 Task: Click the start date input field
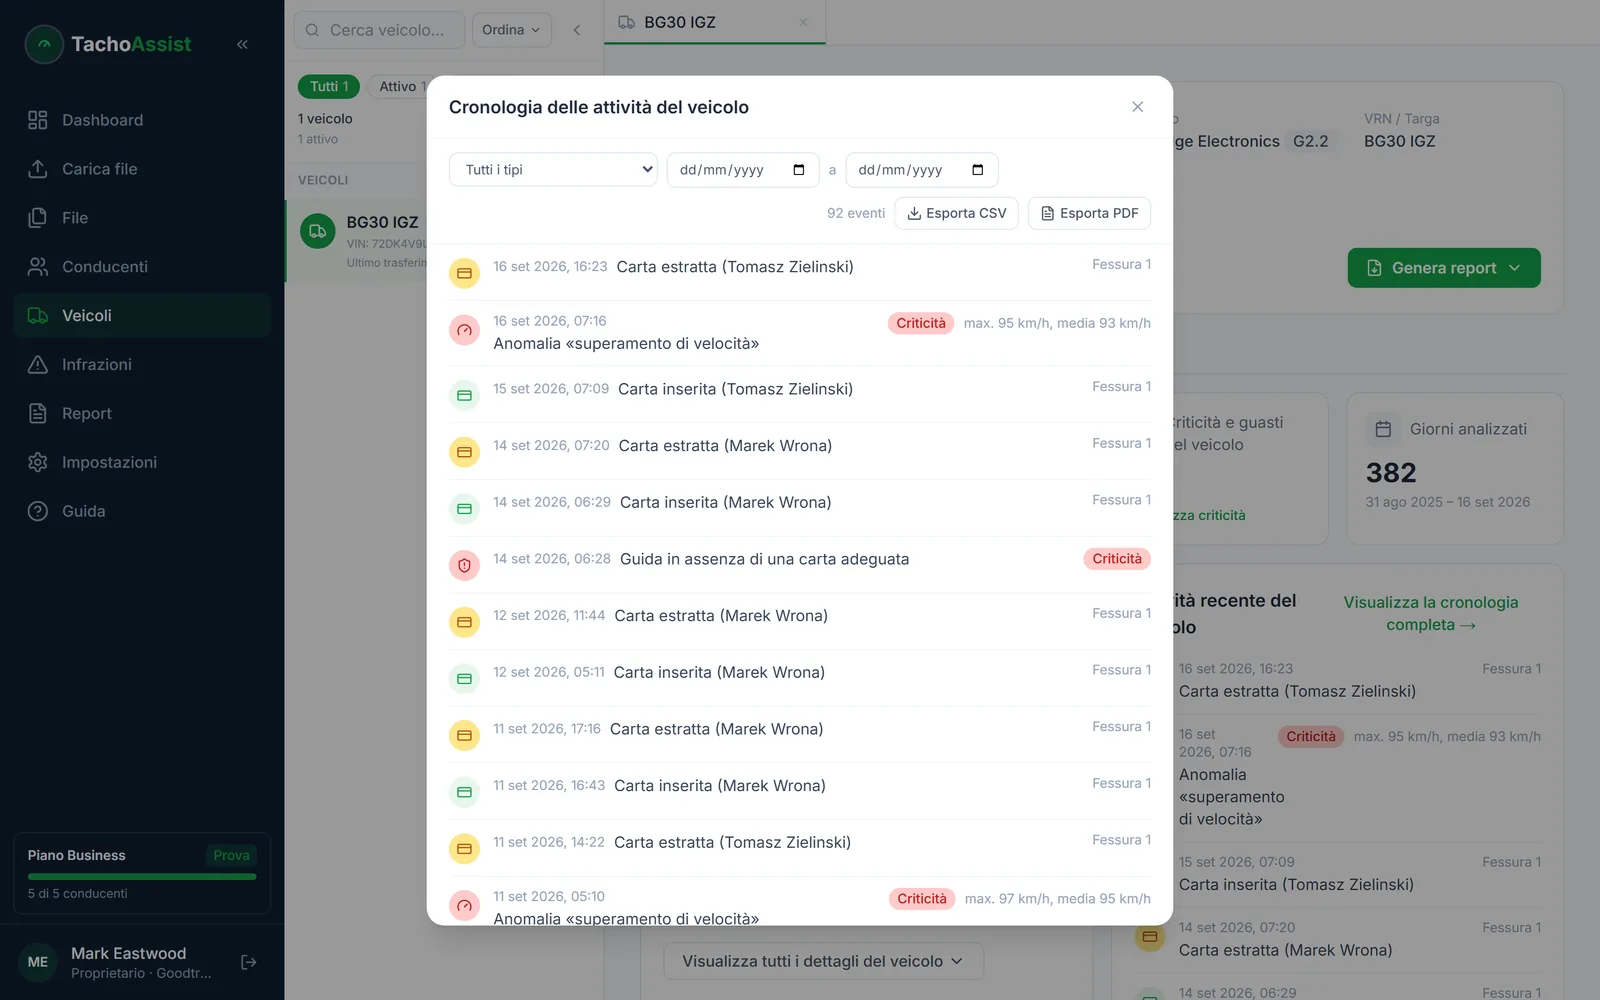click(x=743, y=170)
